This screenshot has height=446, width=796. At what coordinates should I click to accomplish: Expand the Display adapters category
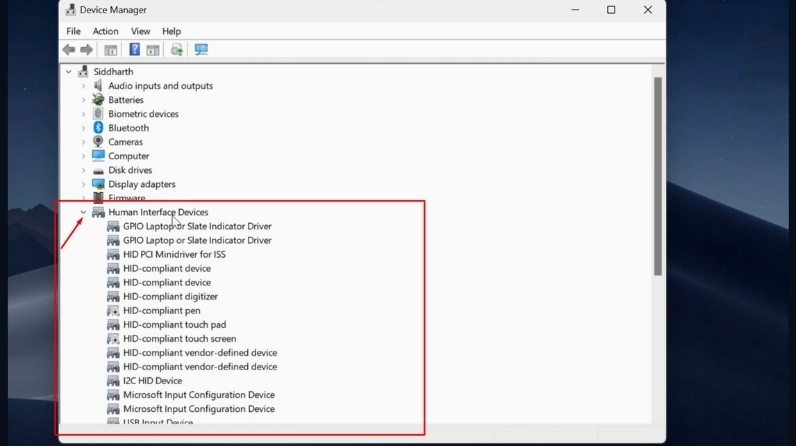(83, 184)
